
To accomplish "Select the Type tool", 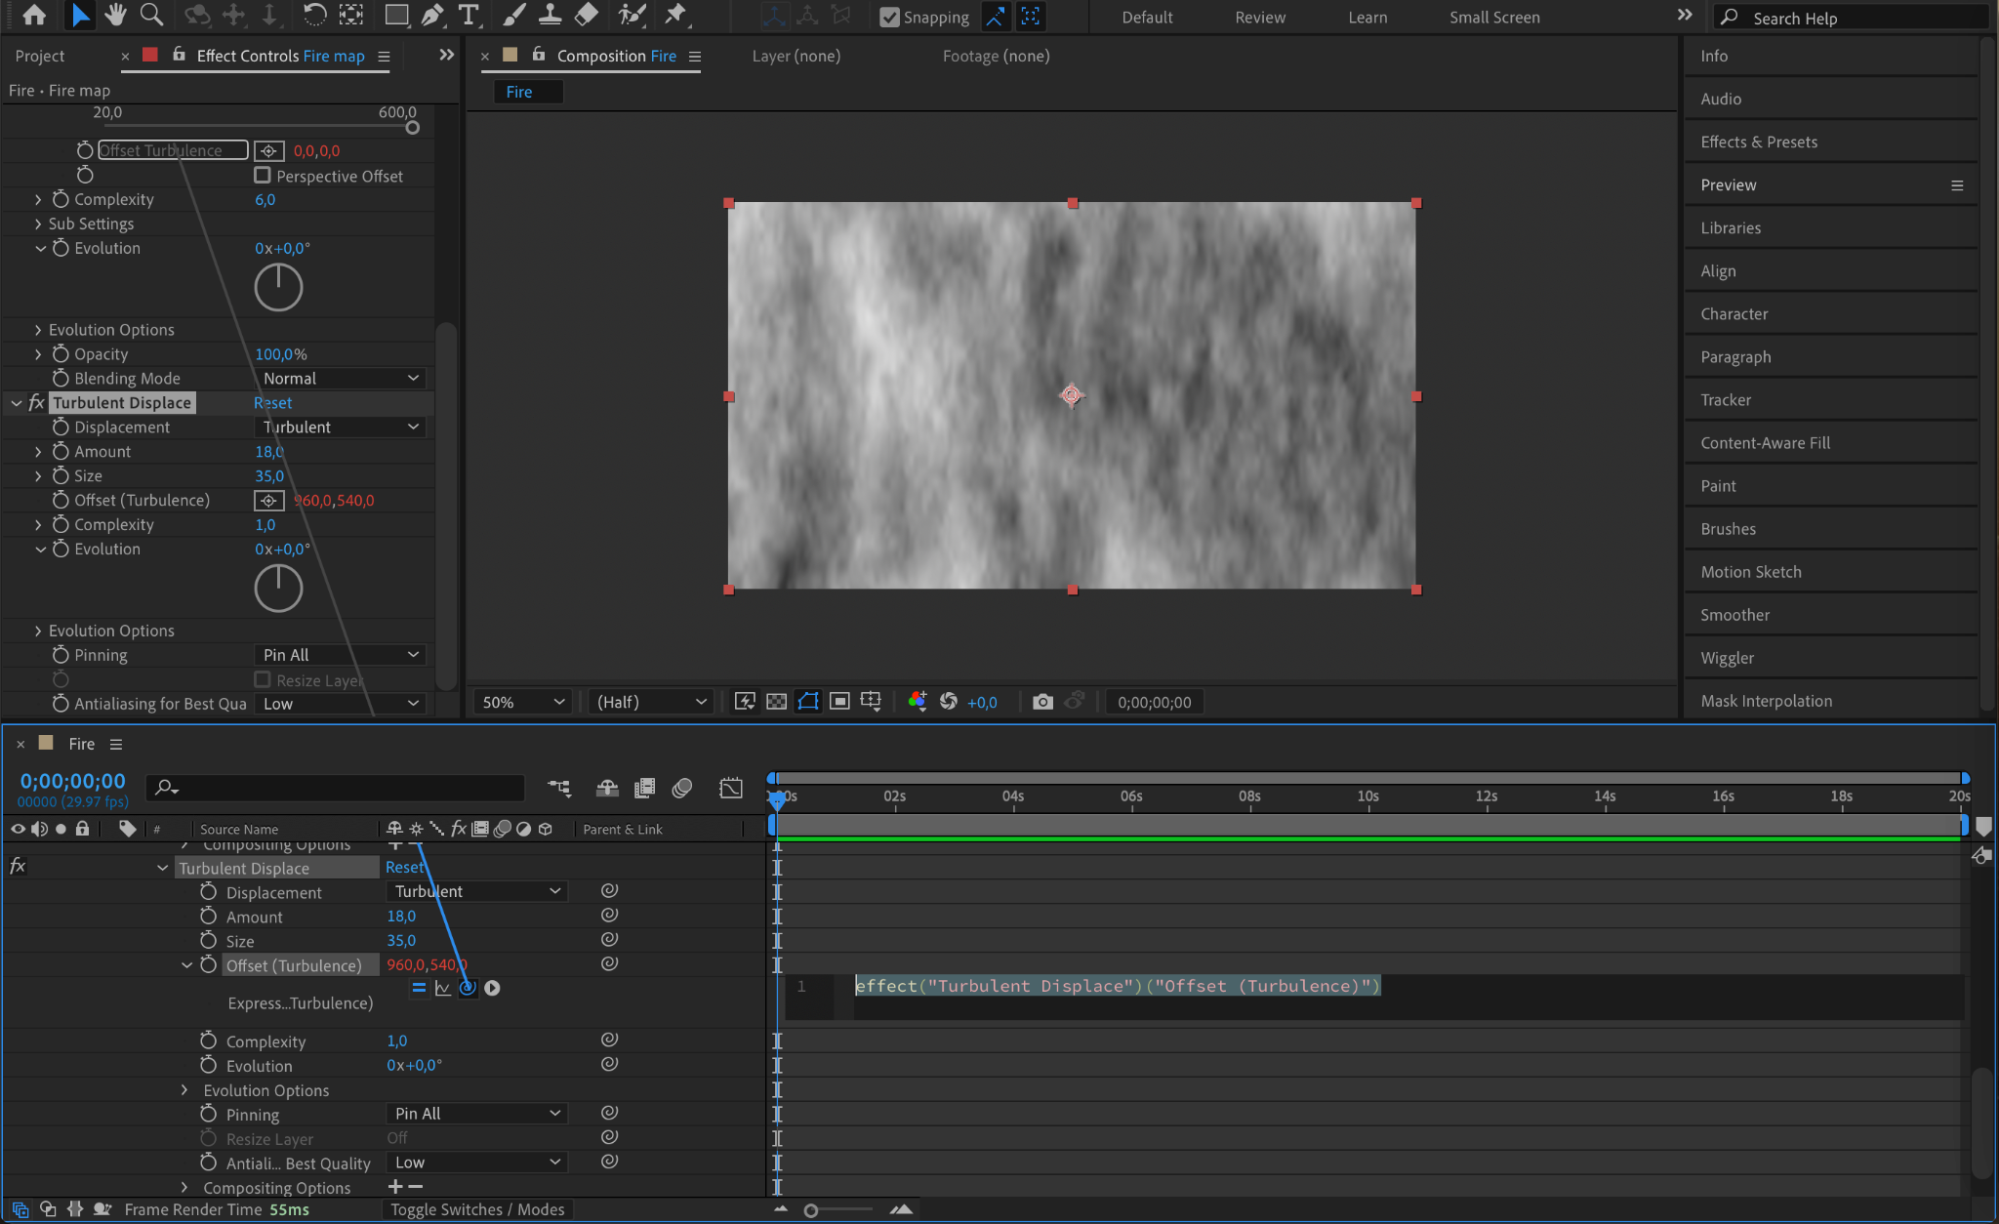I will coord(468,15).
